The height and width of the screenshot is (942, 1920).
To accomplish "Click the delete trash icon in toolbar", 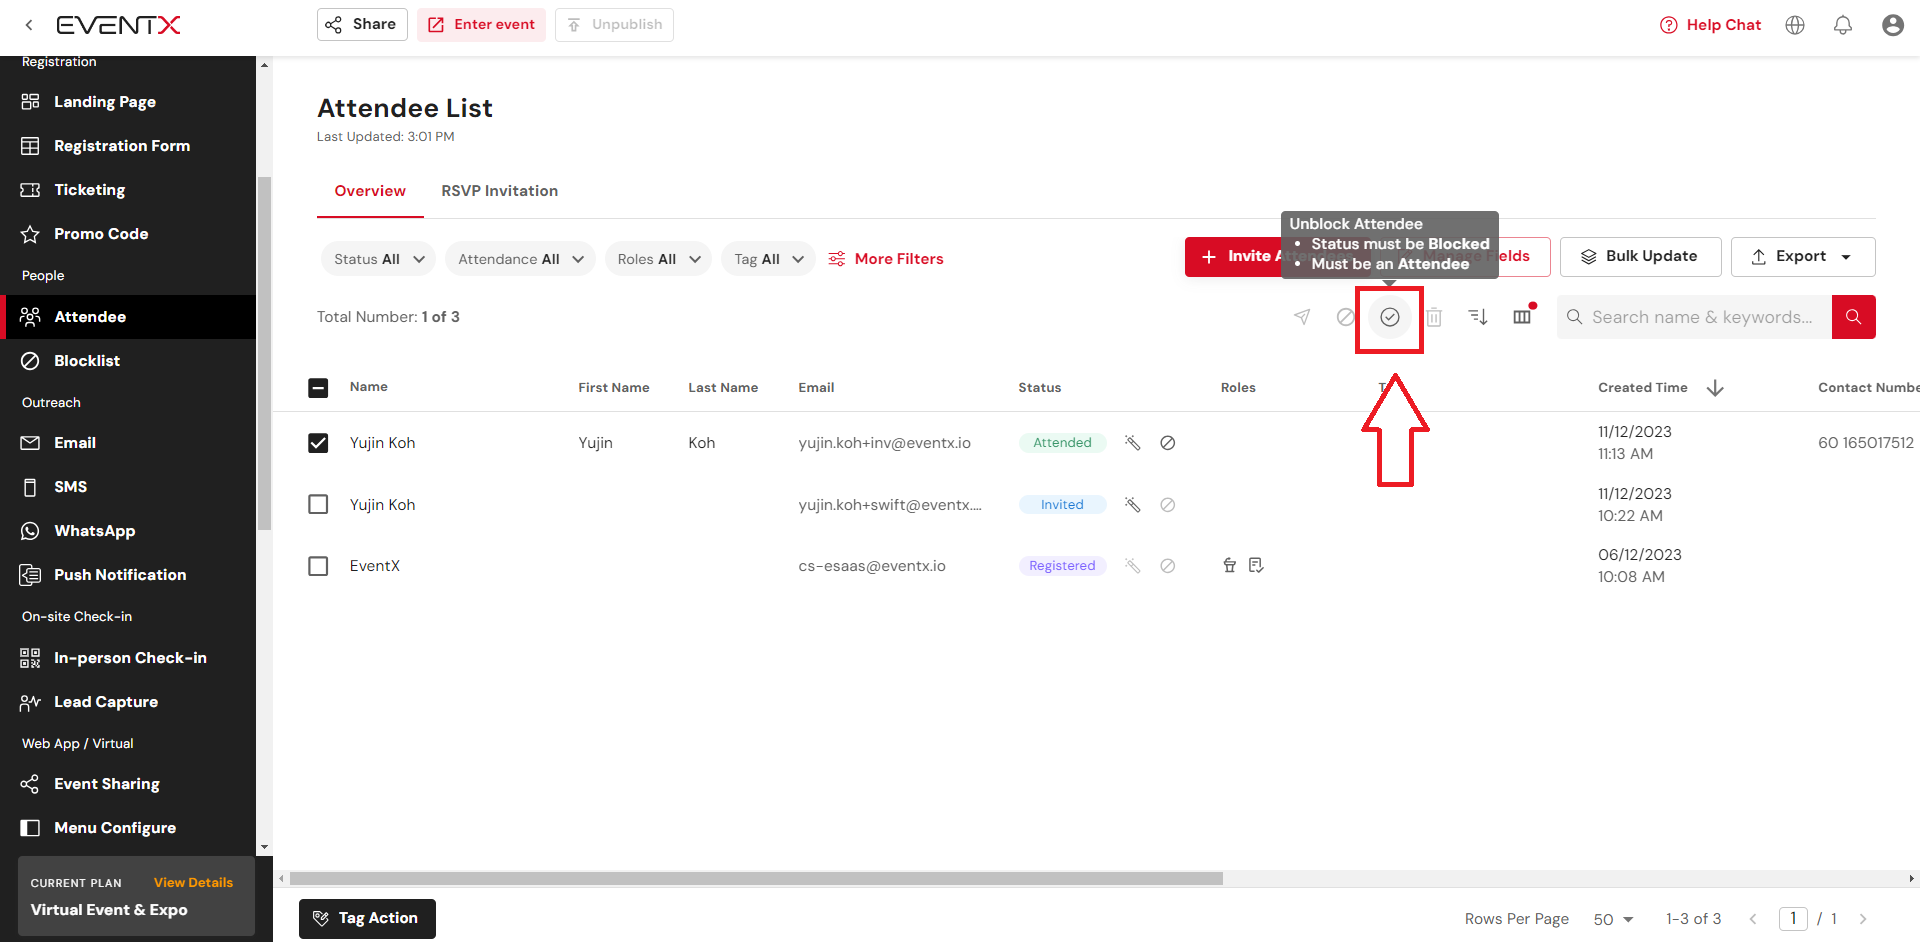I will tap(1433, 317).
